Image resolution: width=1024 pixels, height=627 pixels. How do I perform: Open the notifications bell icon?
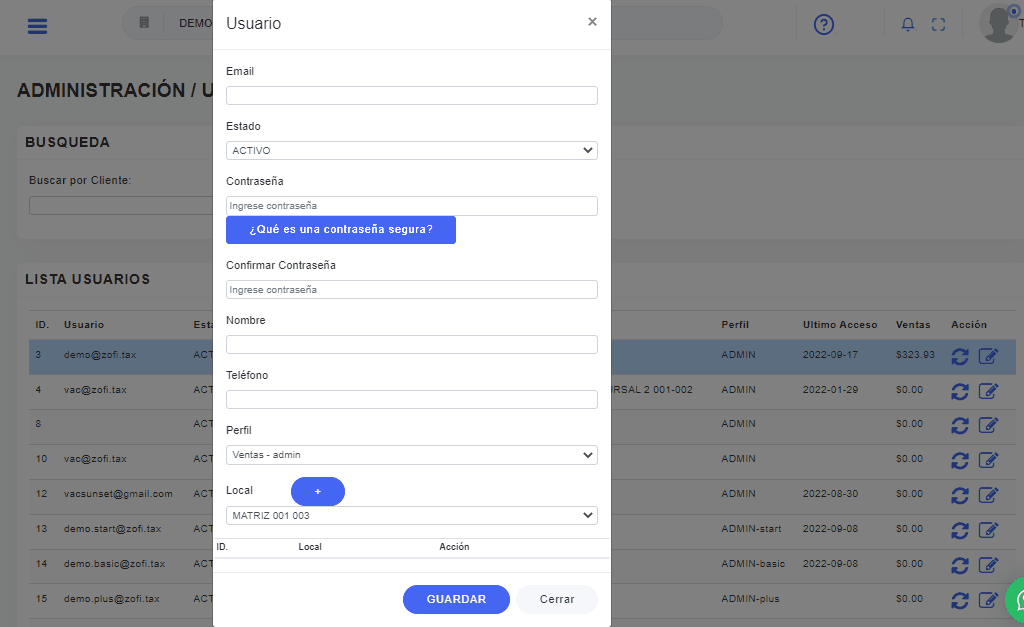[x=908, y=25]
